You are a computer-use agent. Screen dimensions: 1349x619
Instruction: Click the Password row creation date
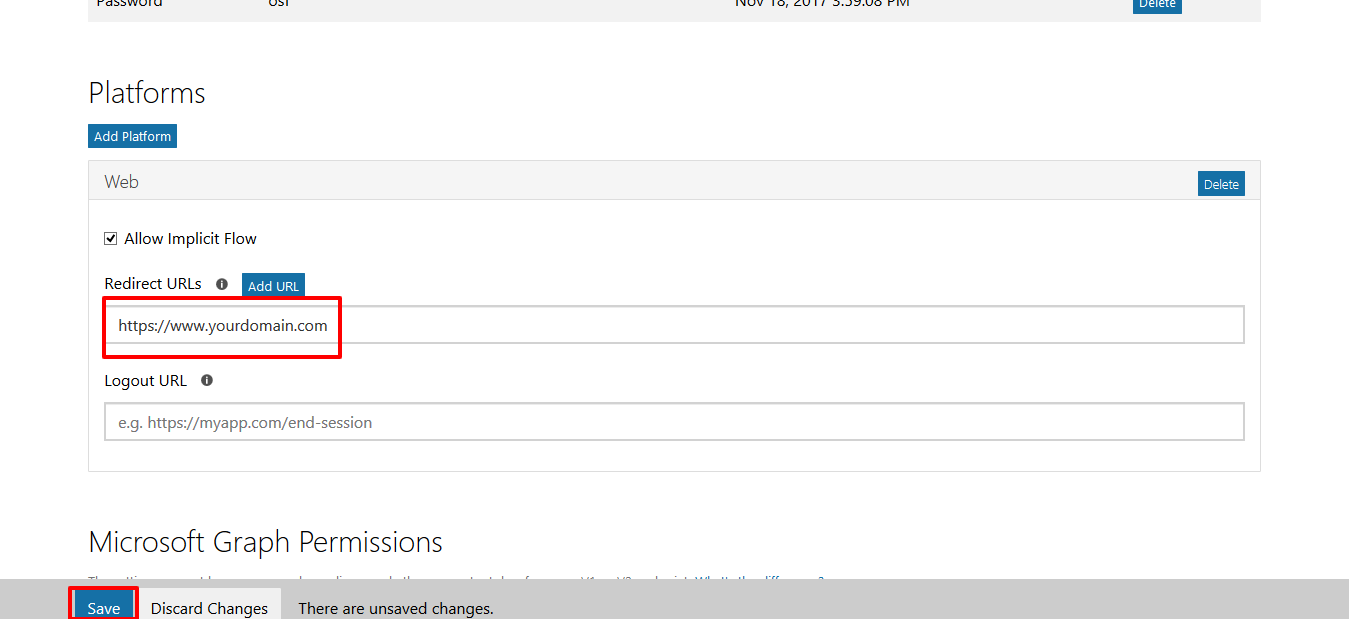tap(821, 4)
